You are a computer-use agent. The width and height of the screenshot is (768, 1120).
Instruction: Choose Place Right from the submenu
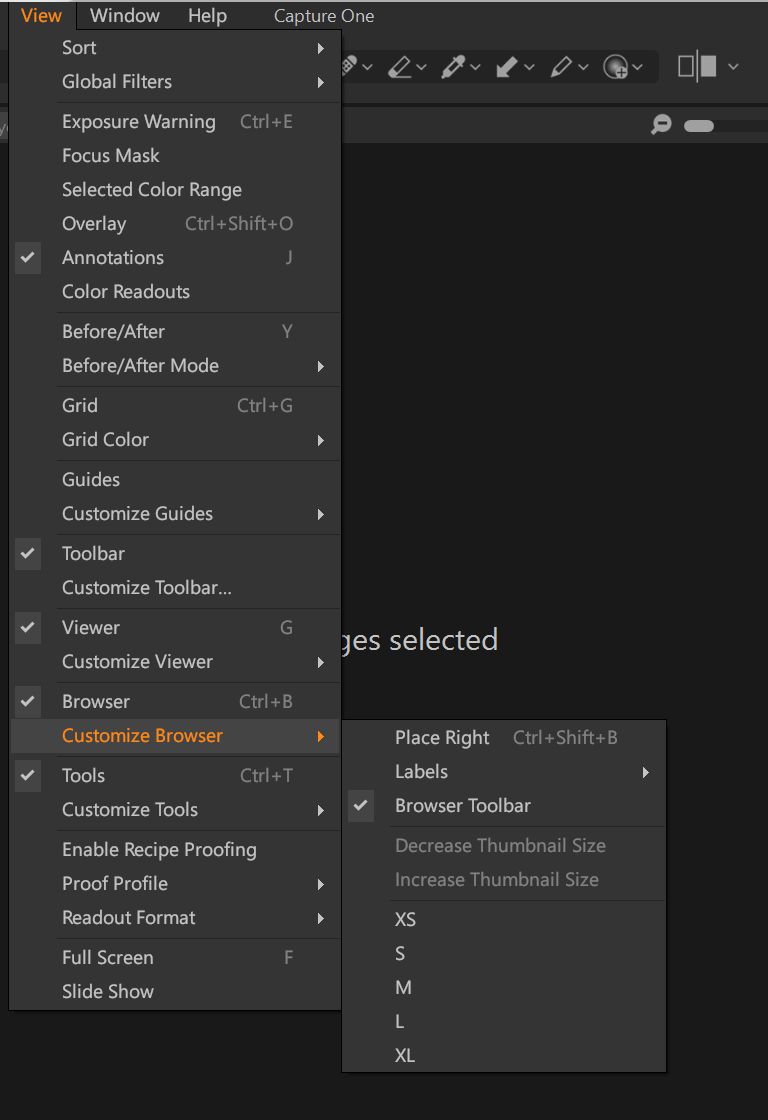click(x=442, y=737)
